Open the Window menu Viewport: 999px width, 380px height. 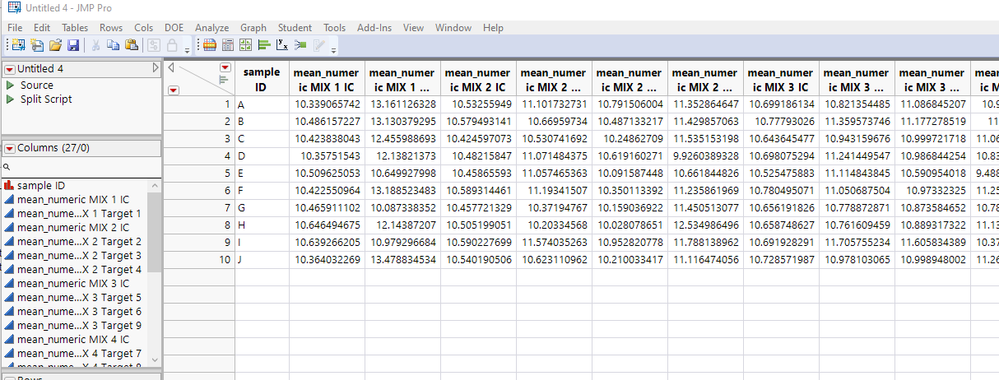click(x=453, y=27)
